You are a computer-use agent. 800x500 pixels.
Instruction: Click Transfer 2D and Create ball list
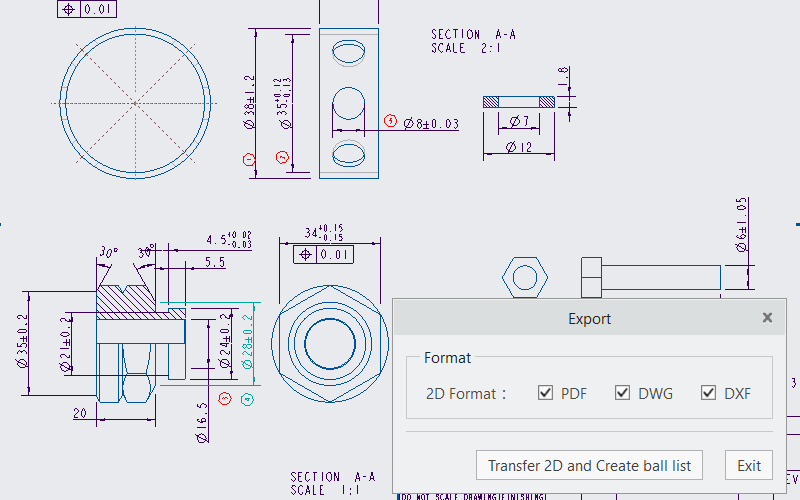pos(590,465)
